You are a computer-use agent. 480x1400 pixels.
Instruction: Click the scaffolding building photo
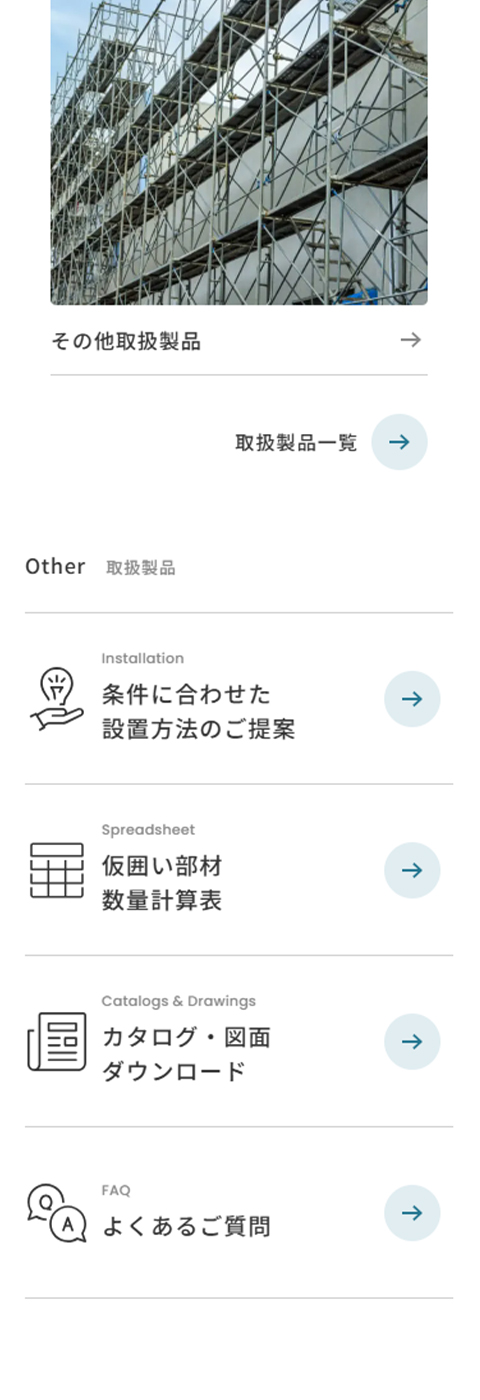[x=239, y=152]
